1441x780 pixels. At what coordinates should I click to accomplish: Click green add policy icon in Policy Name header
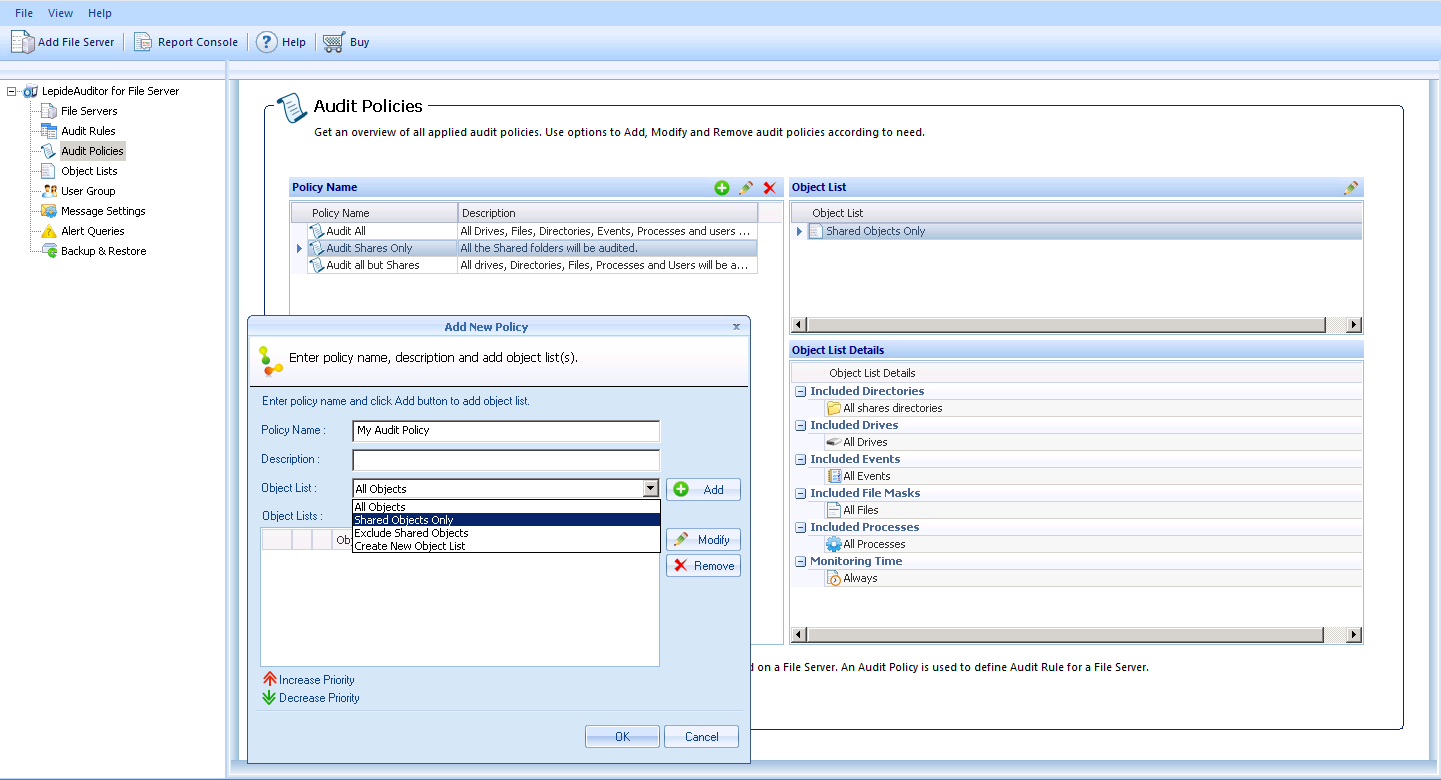coord(722,188)
